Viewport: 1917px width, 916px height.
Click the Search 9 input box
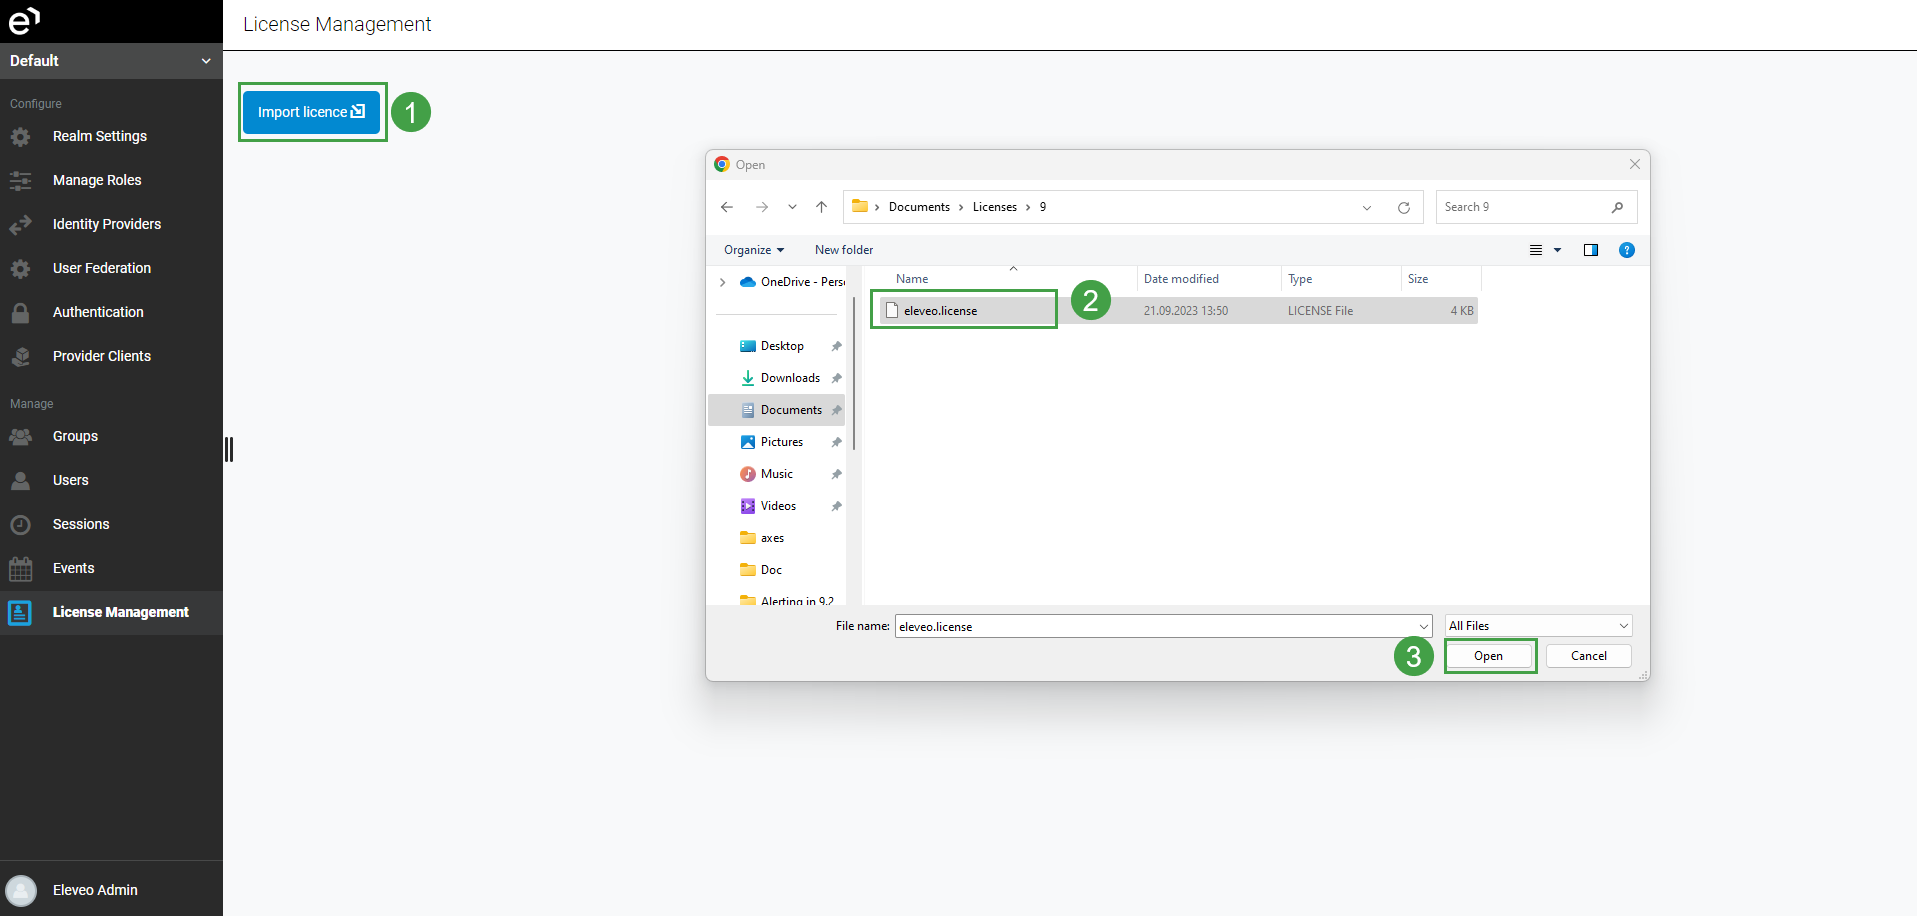coord(1523,207)
